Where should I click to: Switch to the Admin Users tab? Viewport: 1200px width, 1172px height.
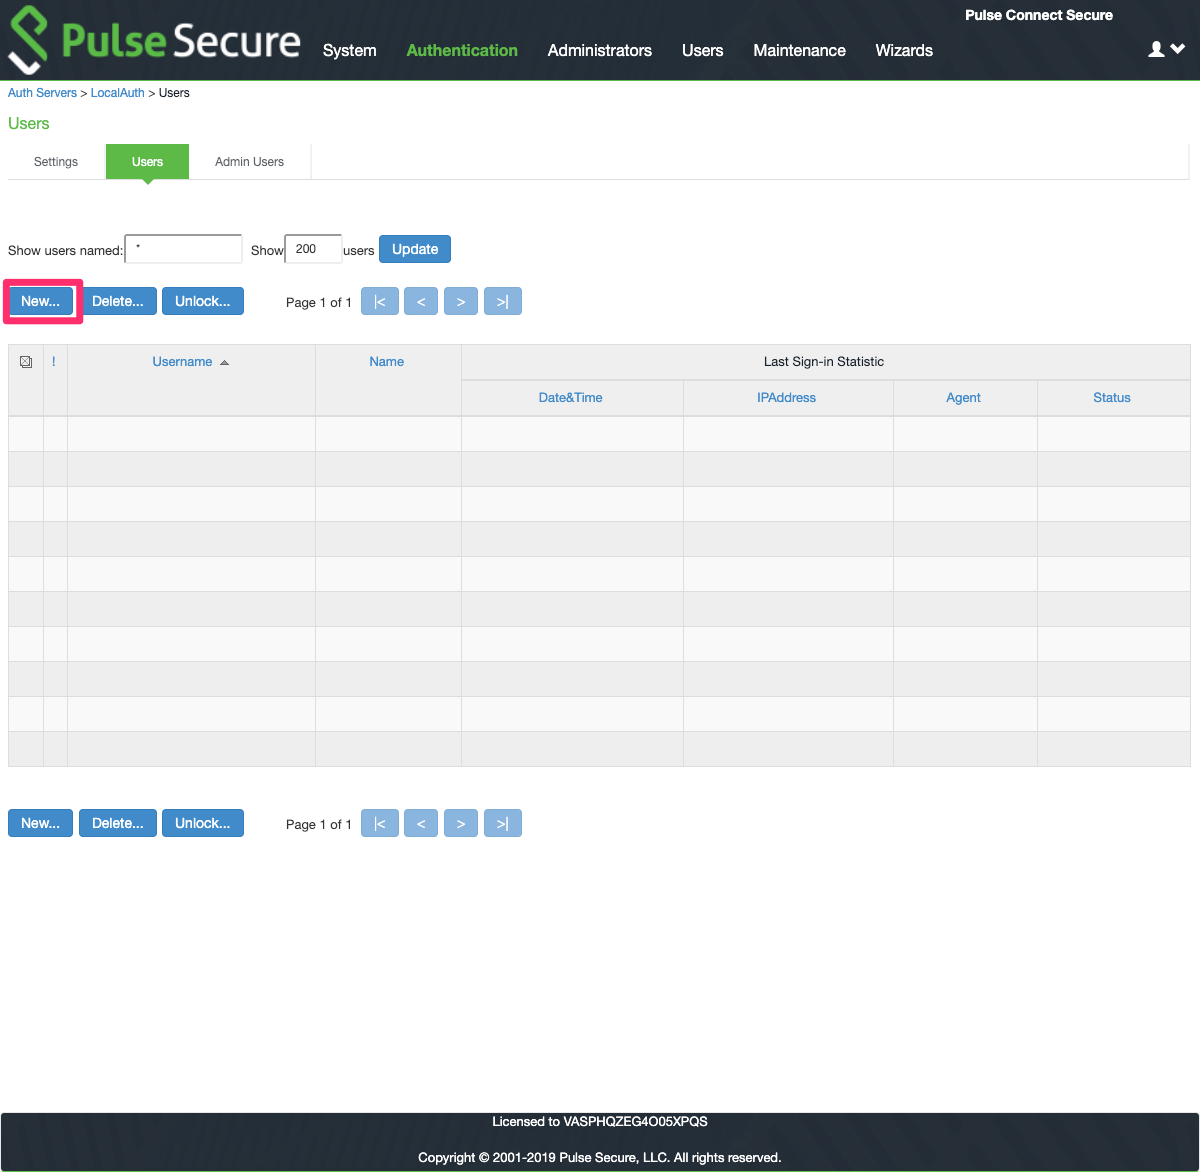point(249,161)
